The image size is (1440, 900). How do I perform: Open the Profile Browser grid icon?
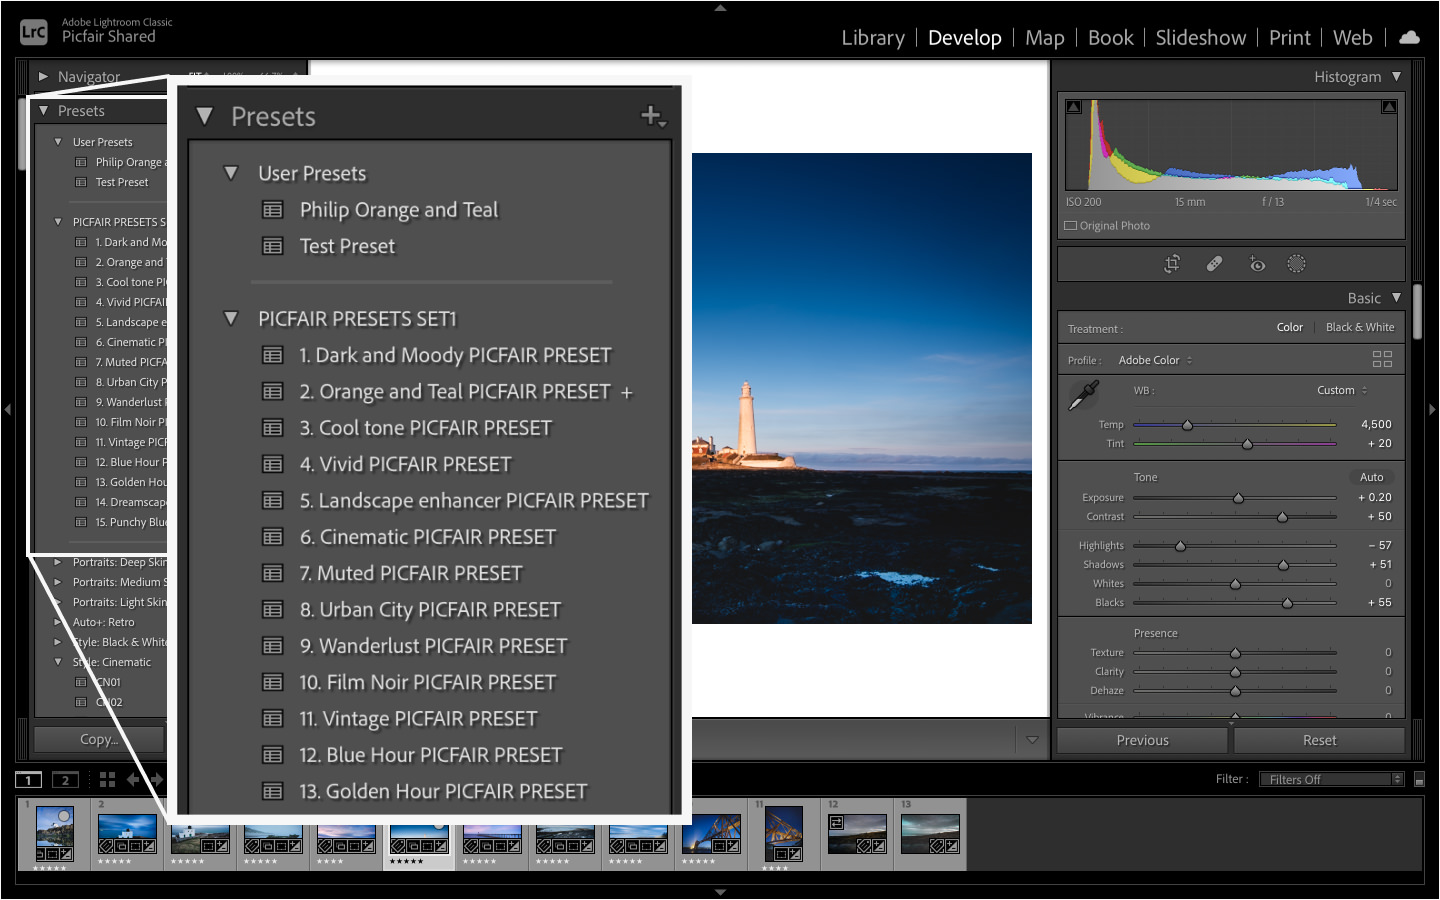[x=1382, y=359]
